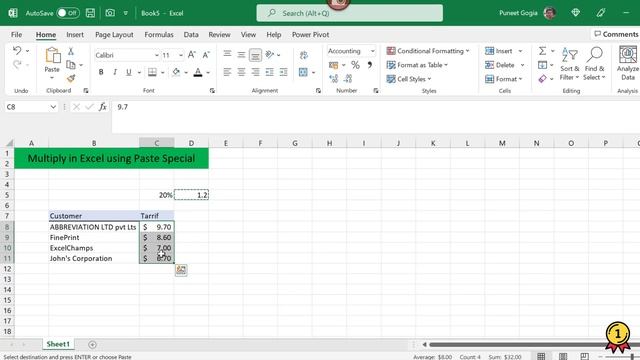Click Decrease Font Size icon
This screenshot has height=360, width=640.
206,55
